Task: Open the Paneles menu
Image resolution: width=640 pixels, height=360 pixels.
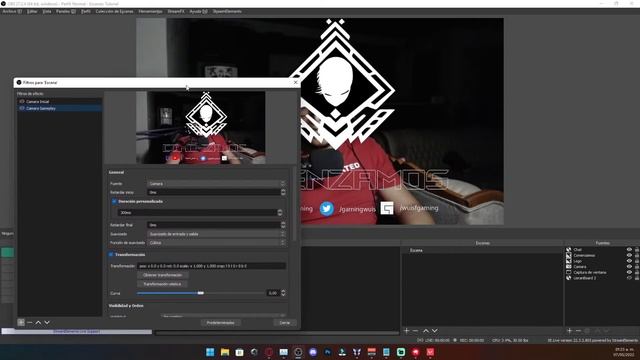Action: (x=66, y=11)
